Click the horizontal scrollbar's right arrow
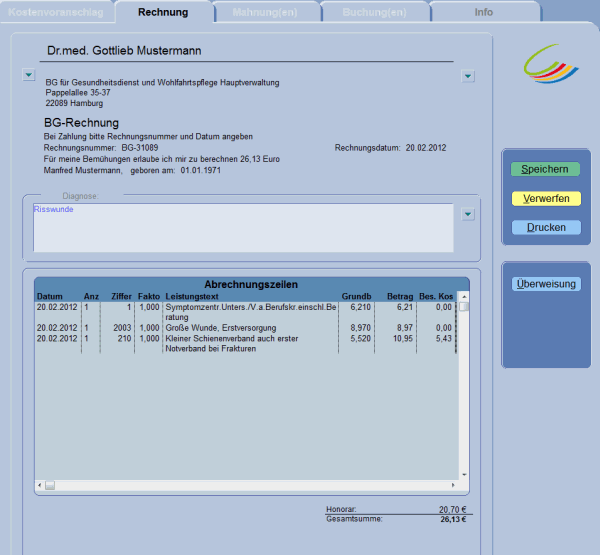This screenshot has height=555, width=600. [x=453, y=485]
